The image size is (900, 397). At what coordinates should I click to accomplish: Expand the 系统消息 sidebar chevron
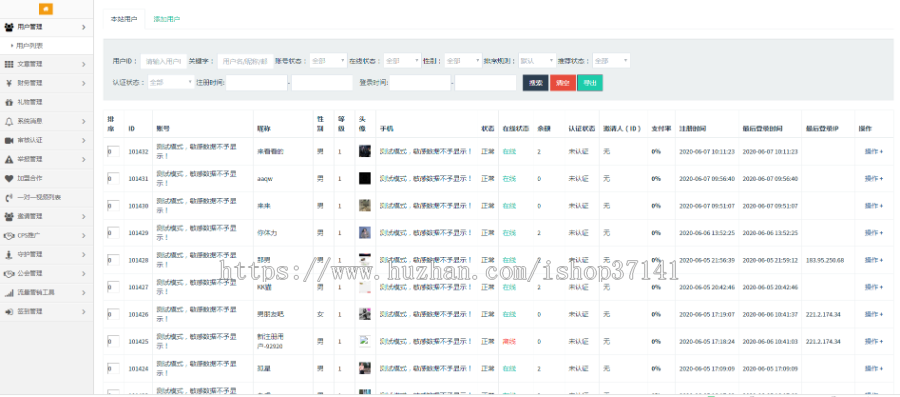[84, 121]
